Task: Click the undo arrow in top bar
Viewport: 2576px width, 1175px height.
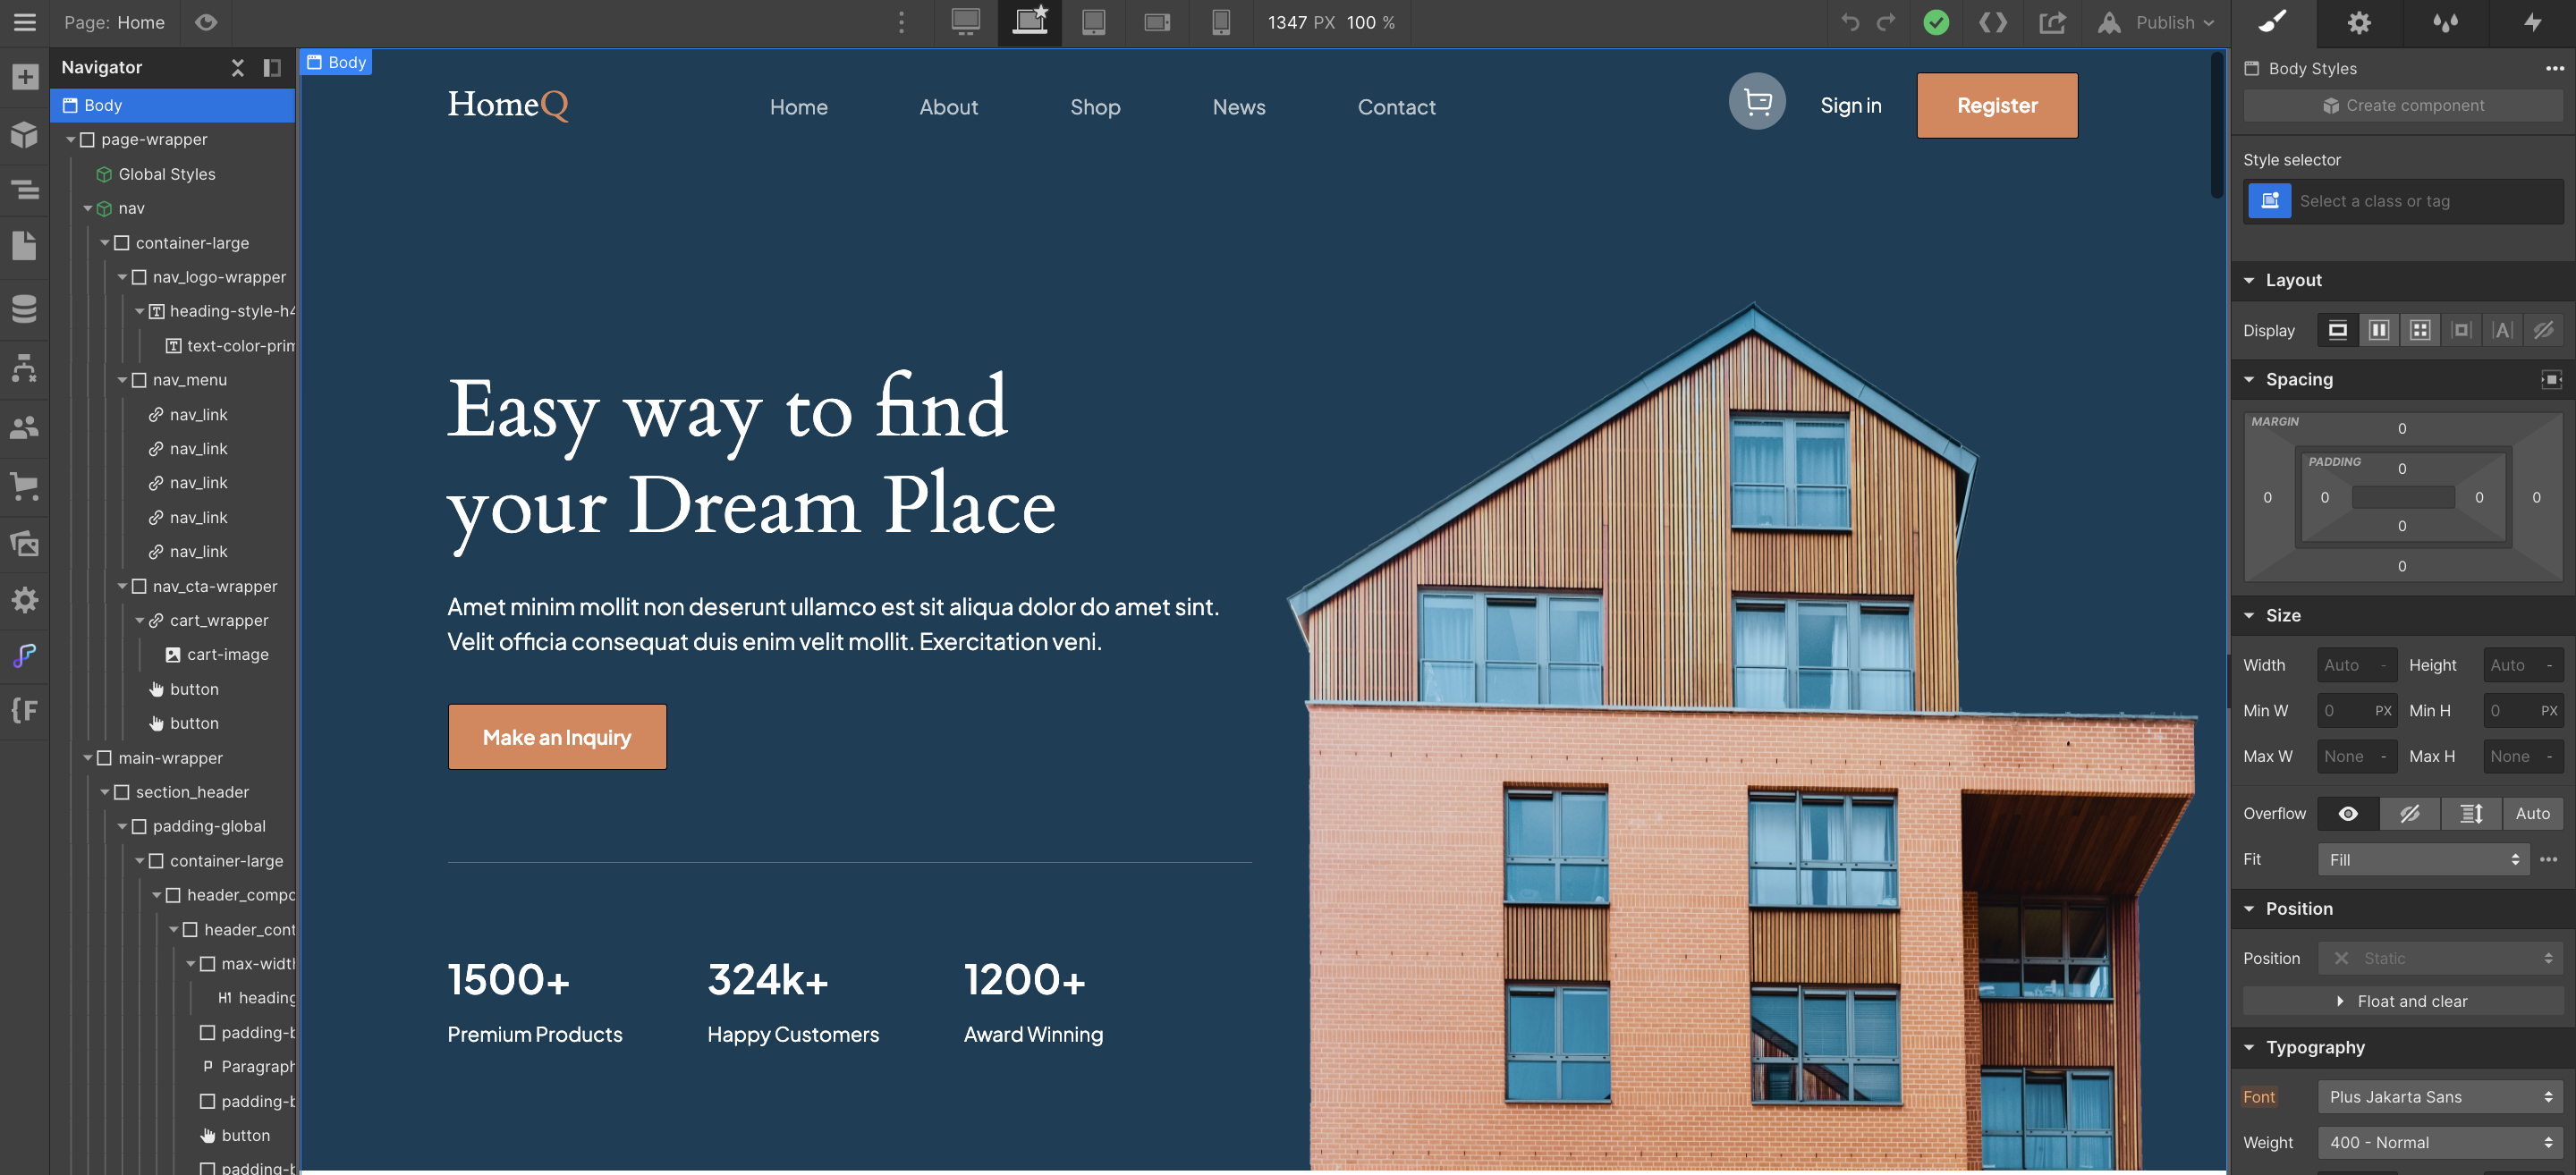Action: click(1850, 22)
